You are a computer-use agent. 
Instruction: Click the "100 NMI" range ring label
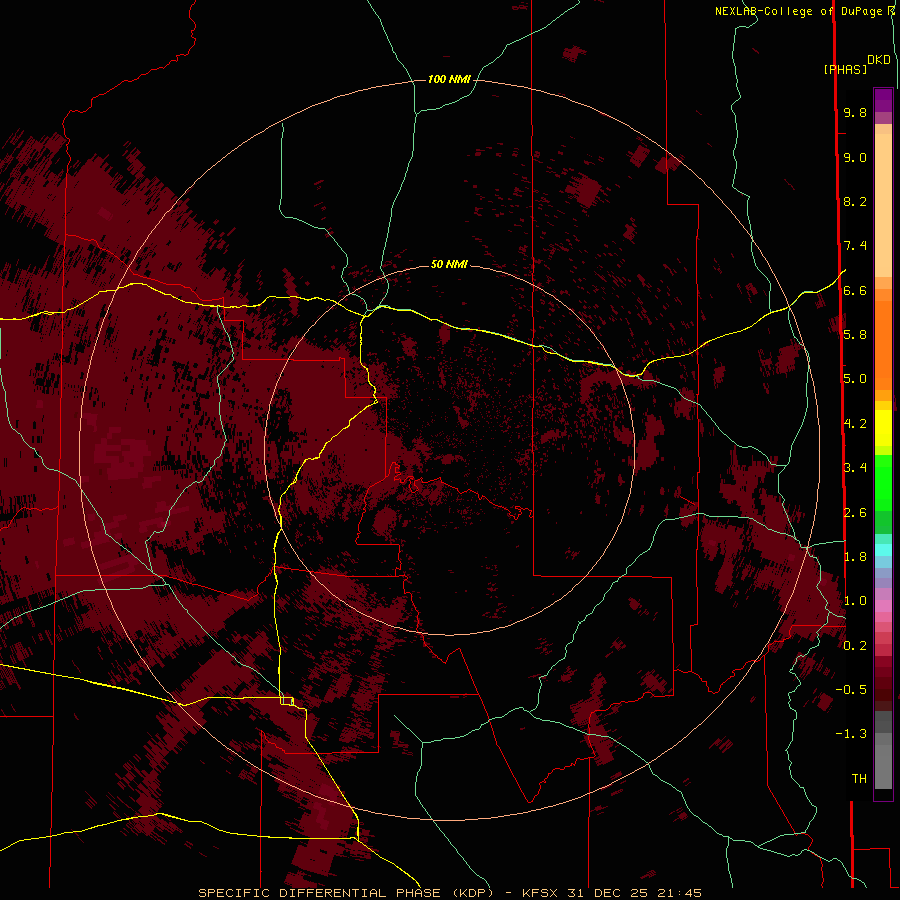(449, 79)
